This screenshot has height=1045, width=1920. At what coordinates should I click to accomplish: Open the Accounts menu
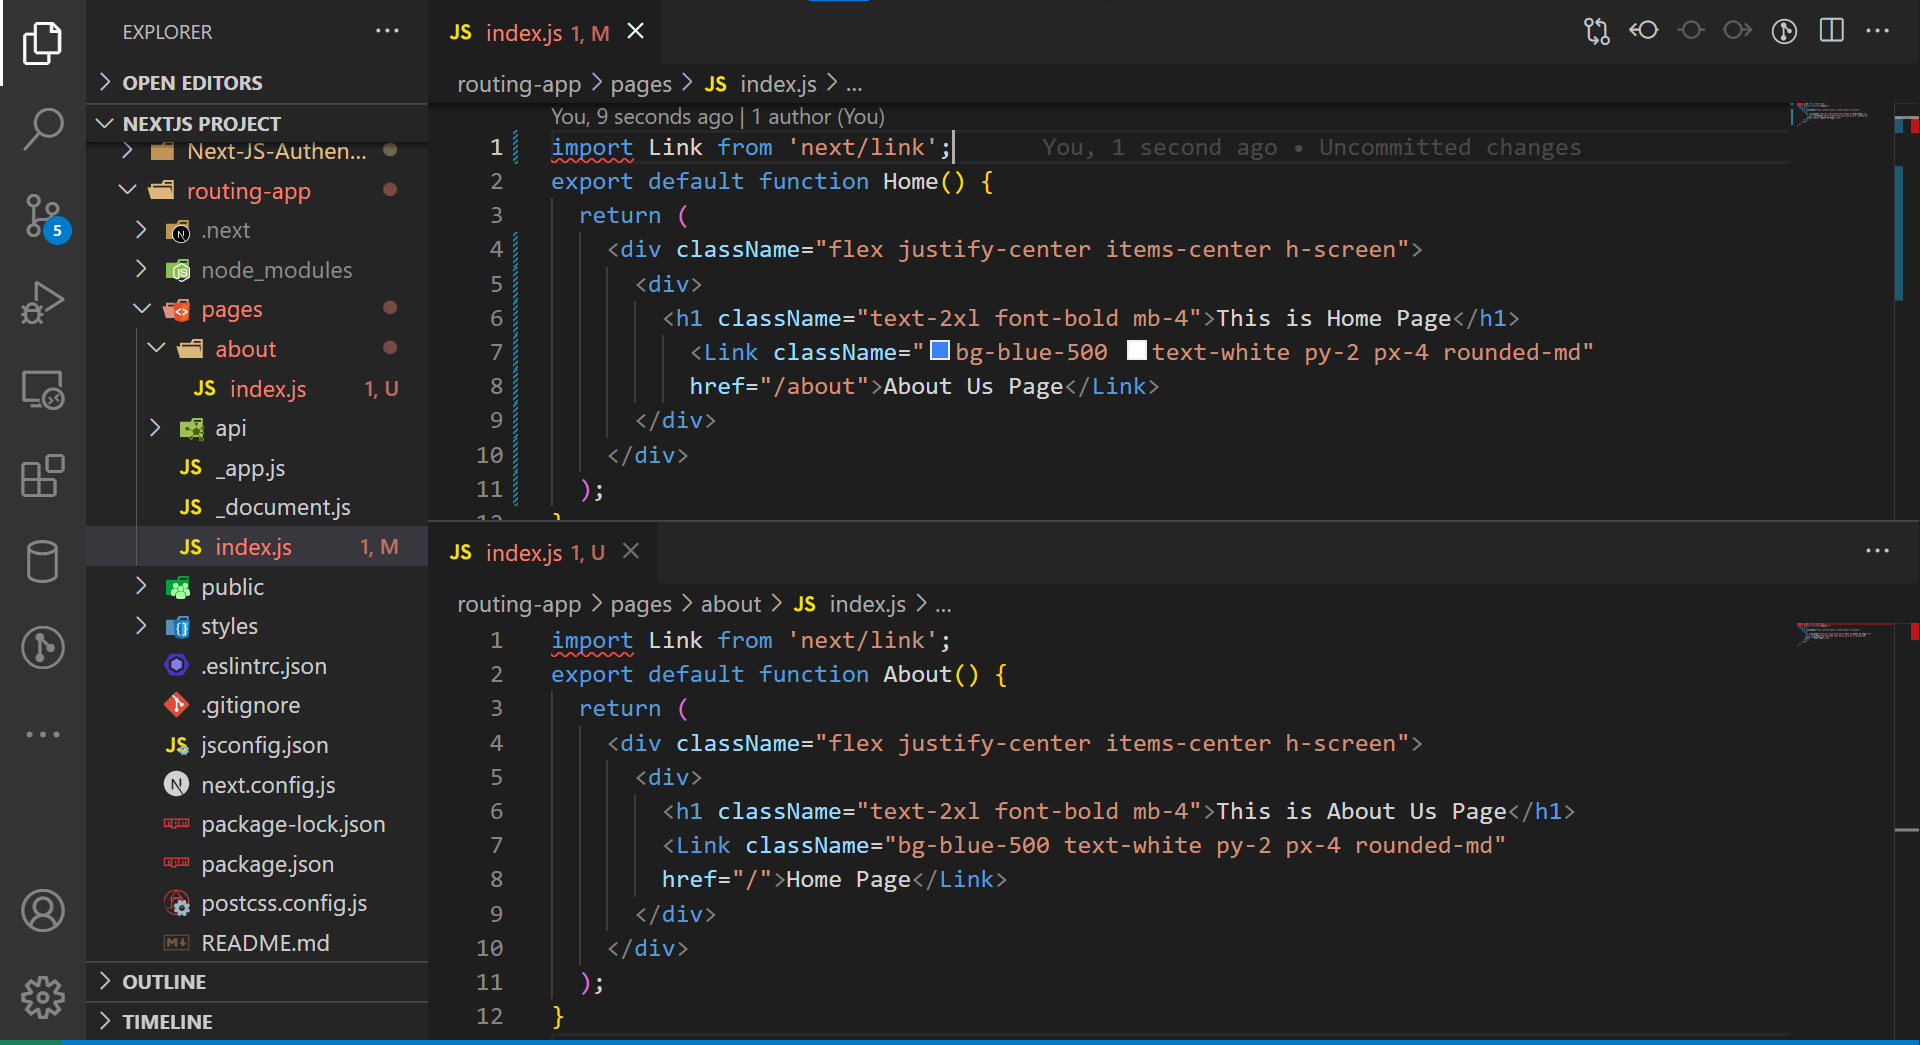click(x=42, y=910)
